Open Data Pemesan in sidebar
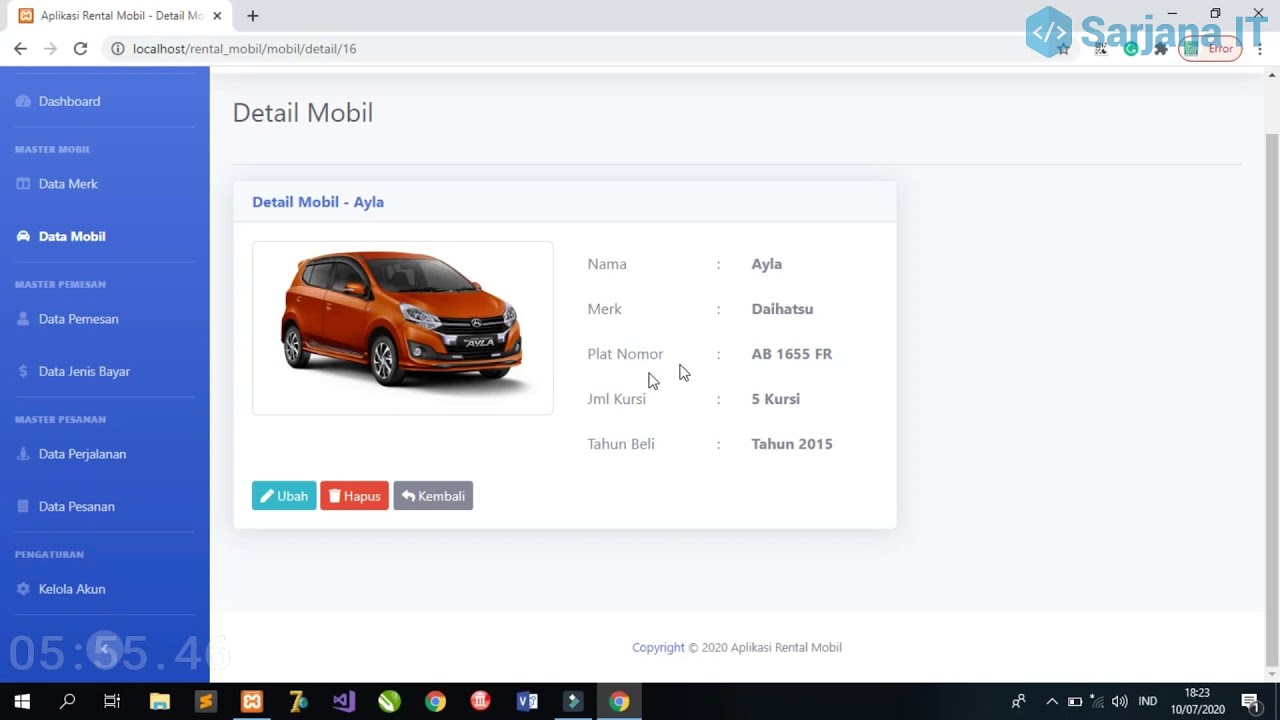The height and width of the screenshot is (720, 1280). click(x=67, y=319)
